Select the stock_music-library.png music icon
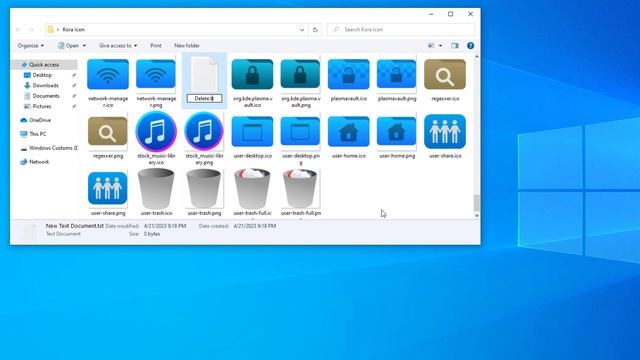 [204, 131]
